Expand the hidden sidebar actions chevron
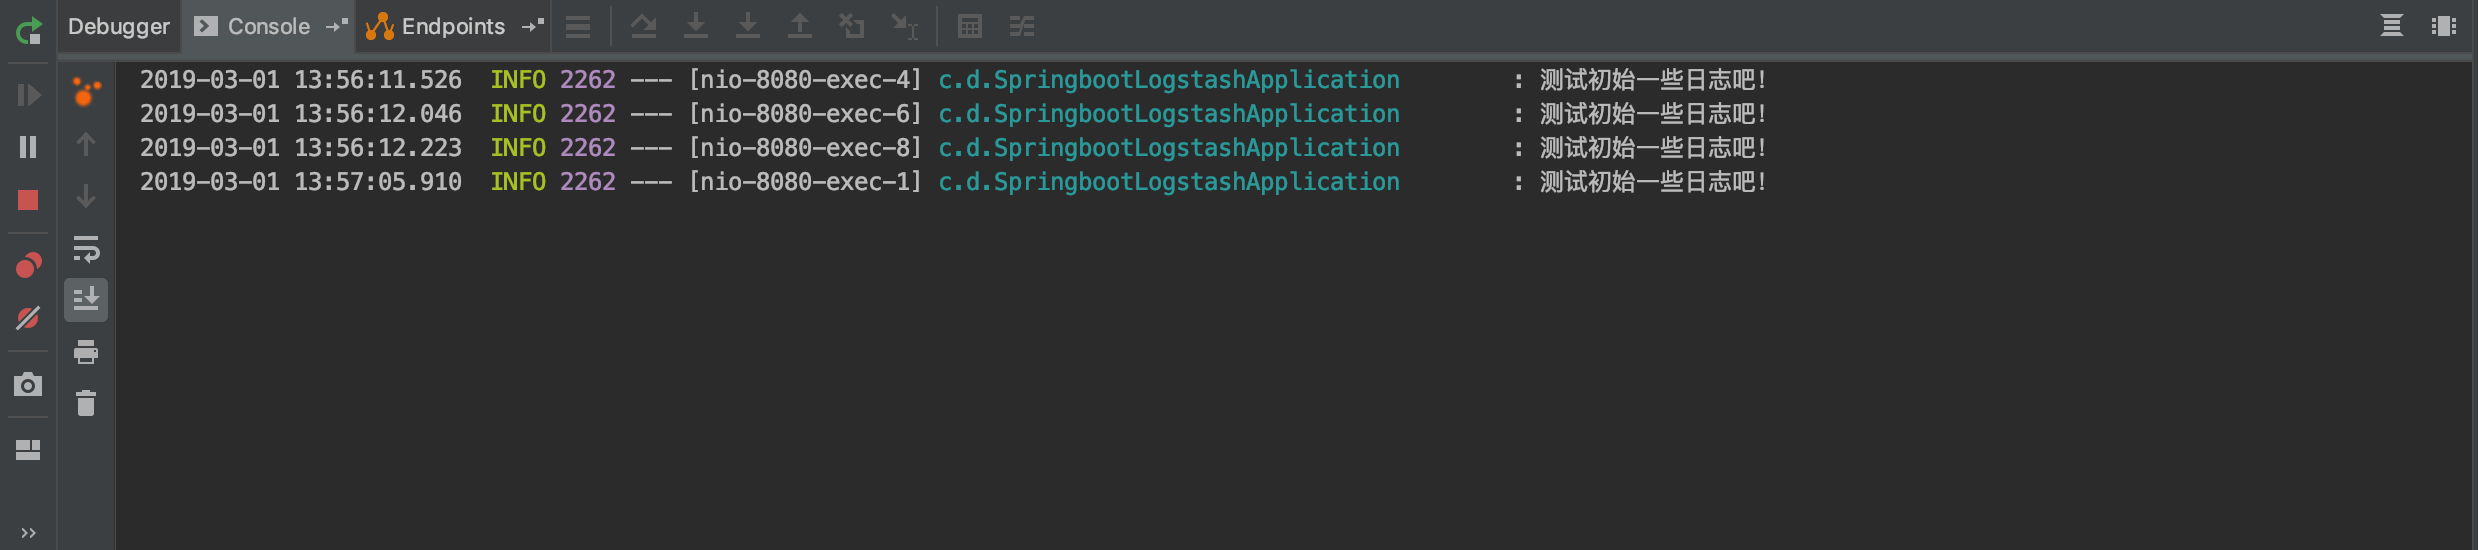The width and height of the screenshot is (2478, 550). (x=28, y=533)
